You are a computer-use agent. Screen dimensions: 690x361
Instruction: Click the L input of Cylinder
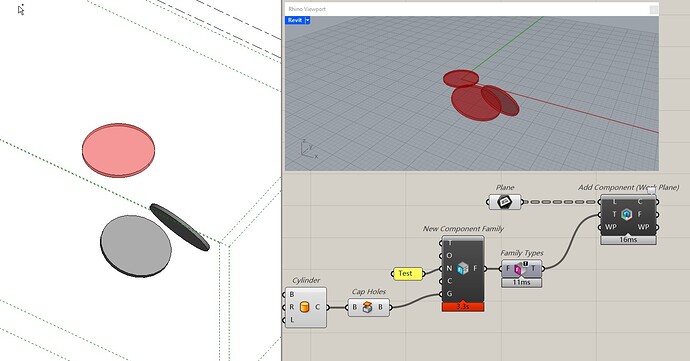point(291,320)
